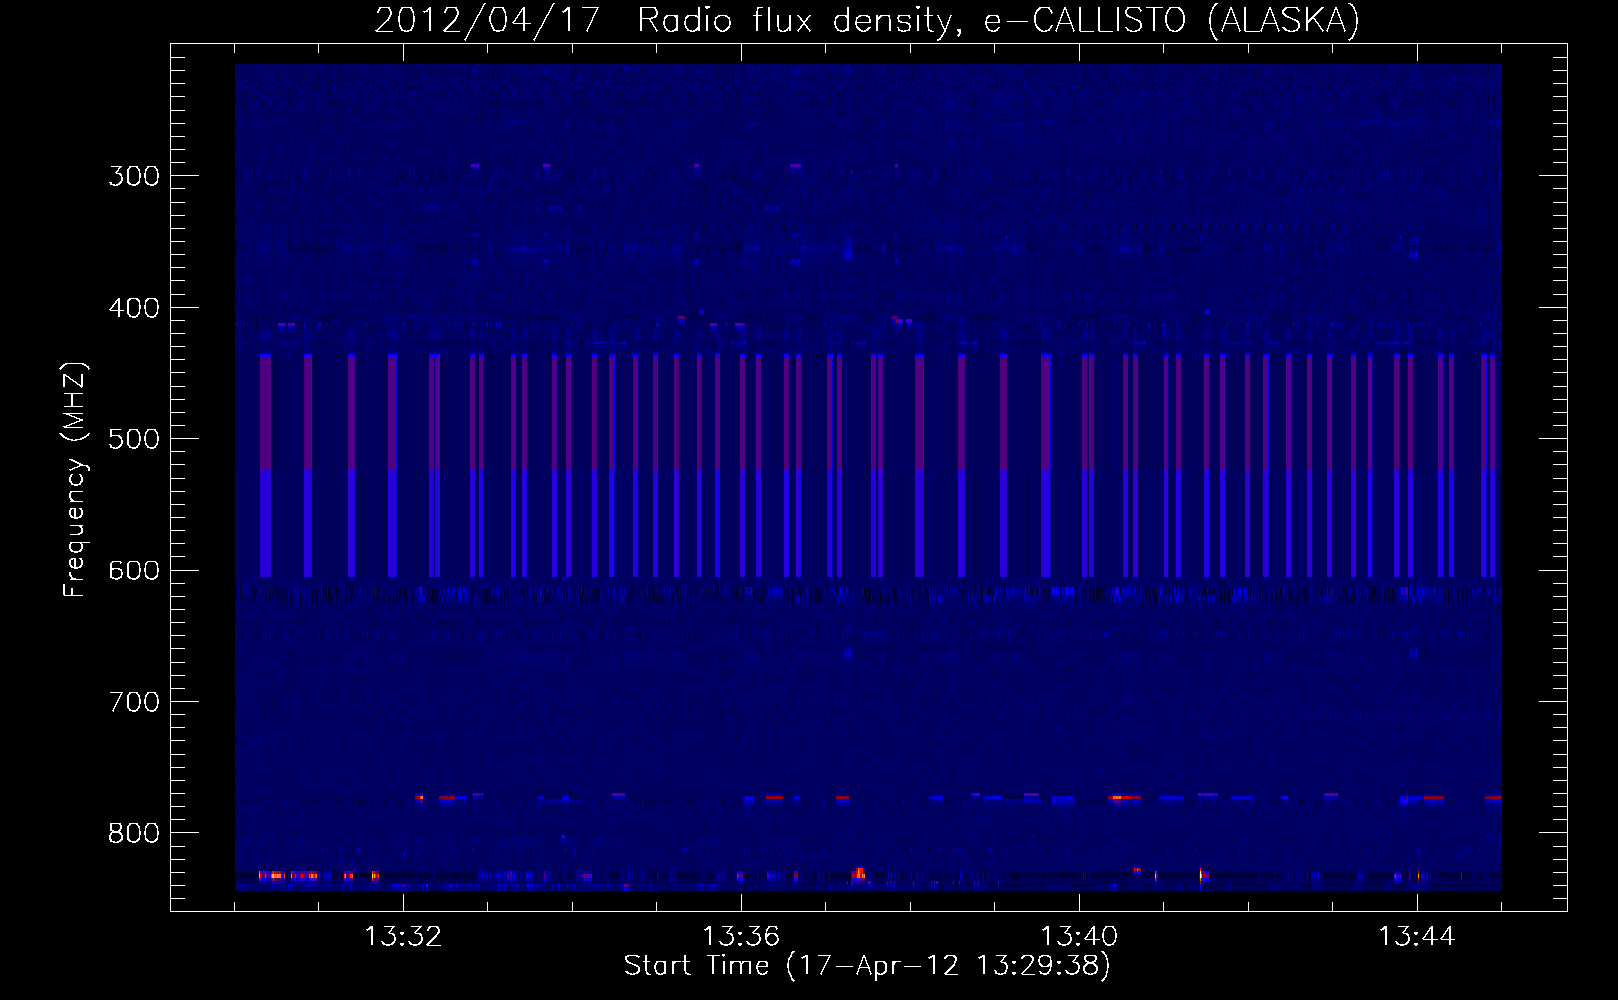
Task: Click the 800 frequency tick label
Action: point(134,833)
